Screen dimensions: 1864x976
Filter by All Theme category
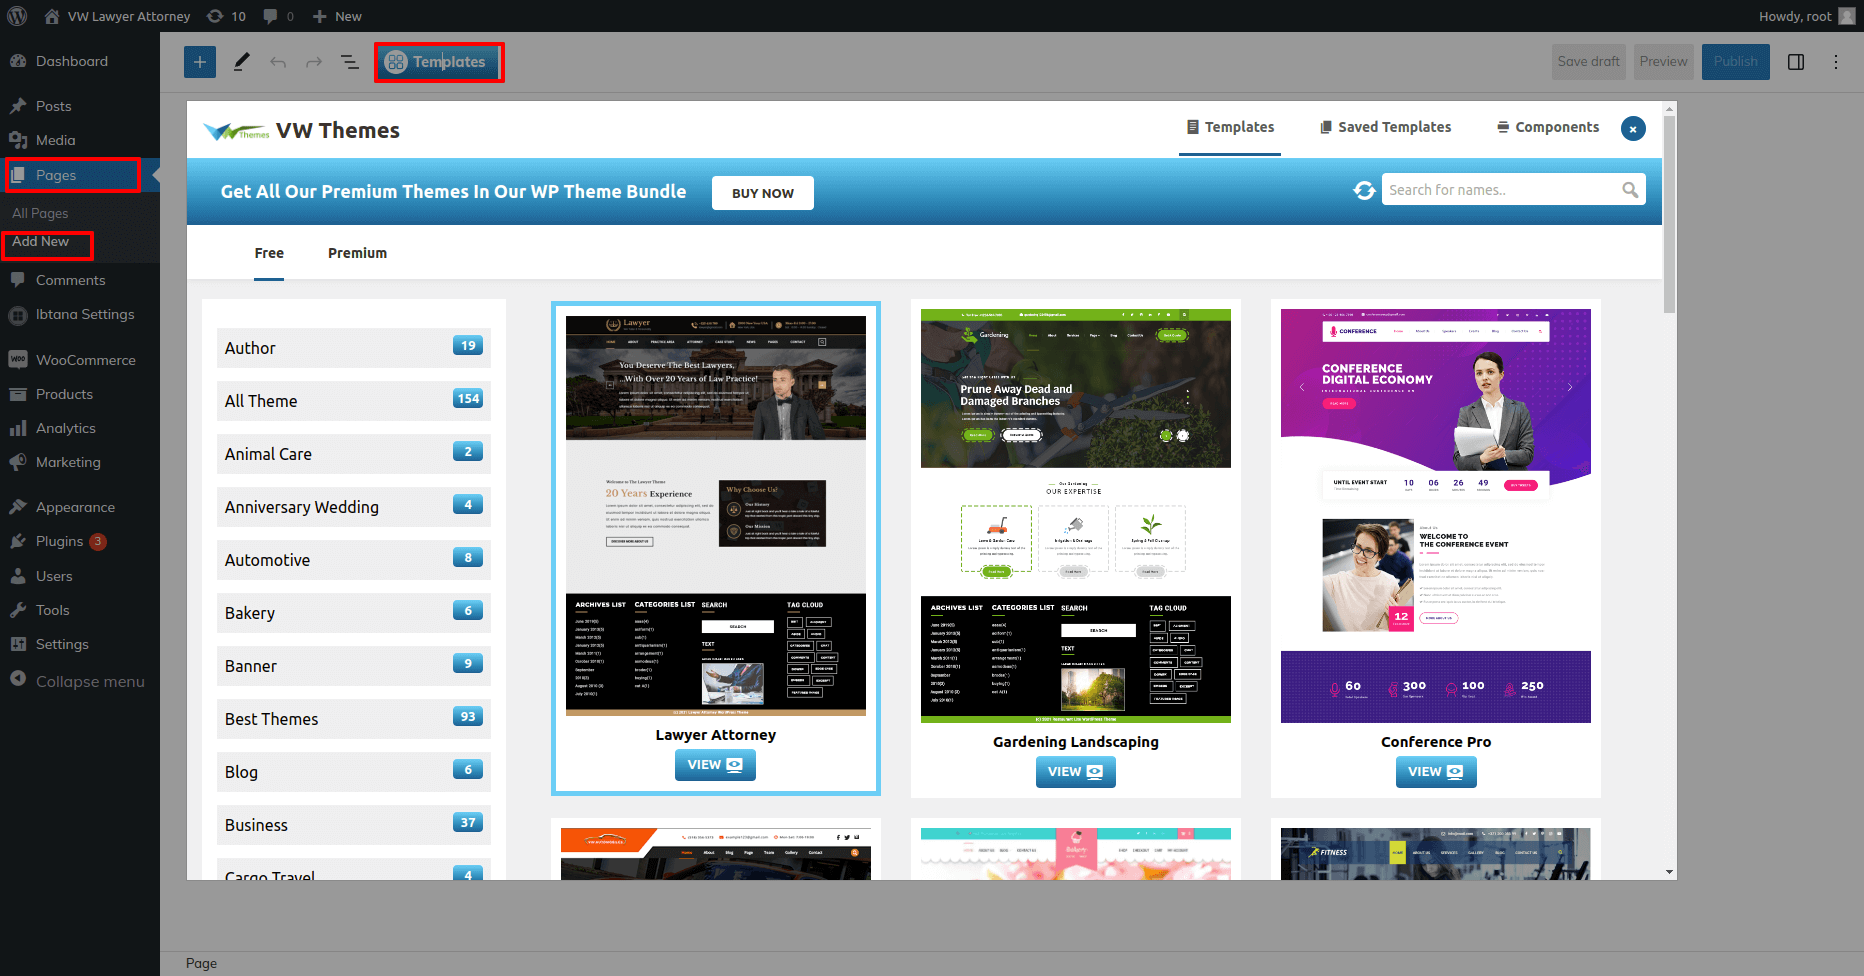pyautogui.click(x=354, y=401)
